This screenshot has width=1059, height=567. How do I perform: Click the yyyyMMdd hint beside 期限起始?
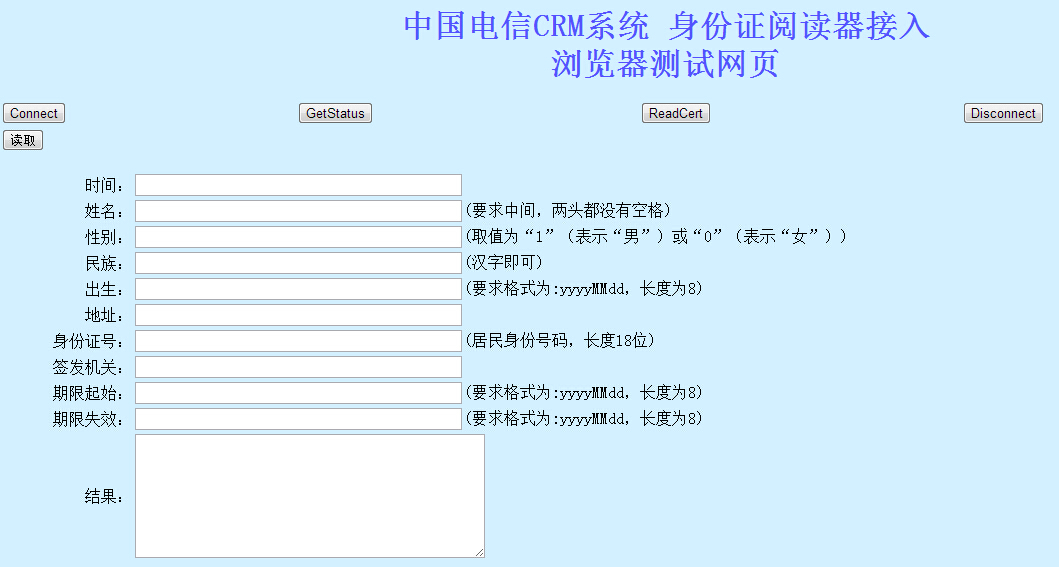(584, 393)
